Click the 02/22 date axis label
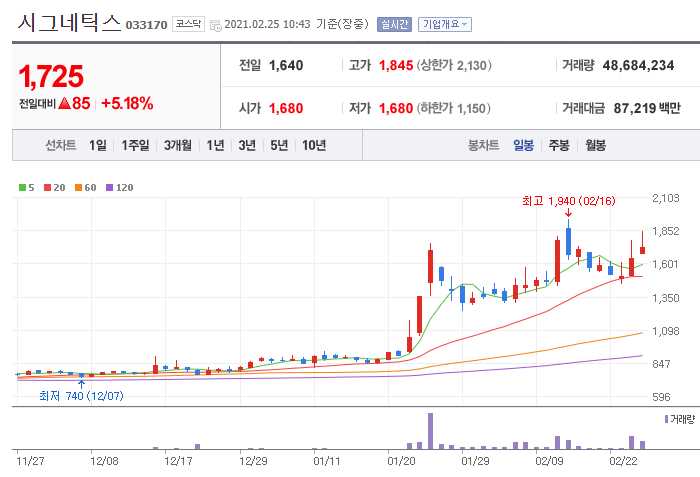Image resolution: width=700 pixels, height=477 pixels. [623, 461]
